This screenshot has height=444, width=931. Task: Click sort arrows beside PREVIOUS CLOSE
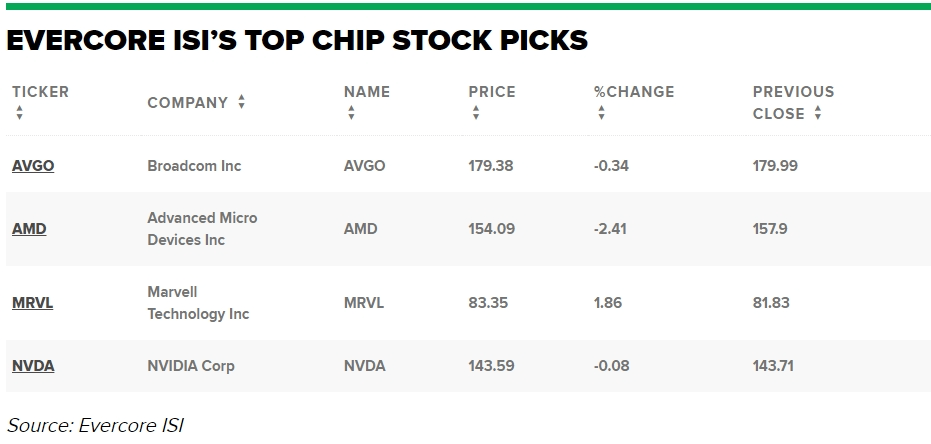818,112
